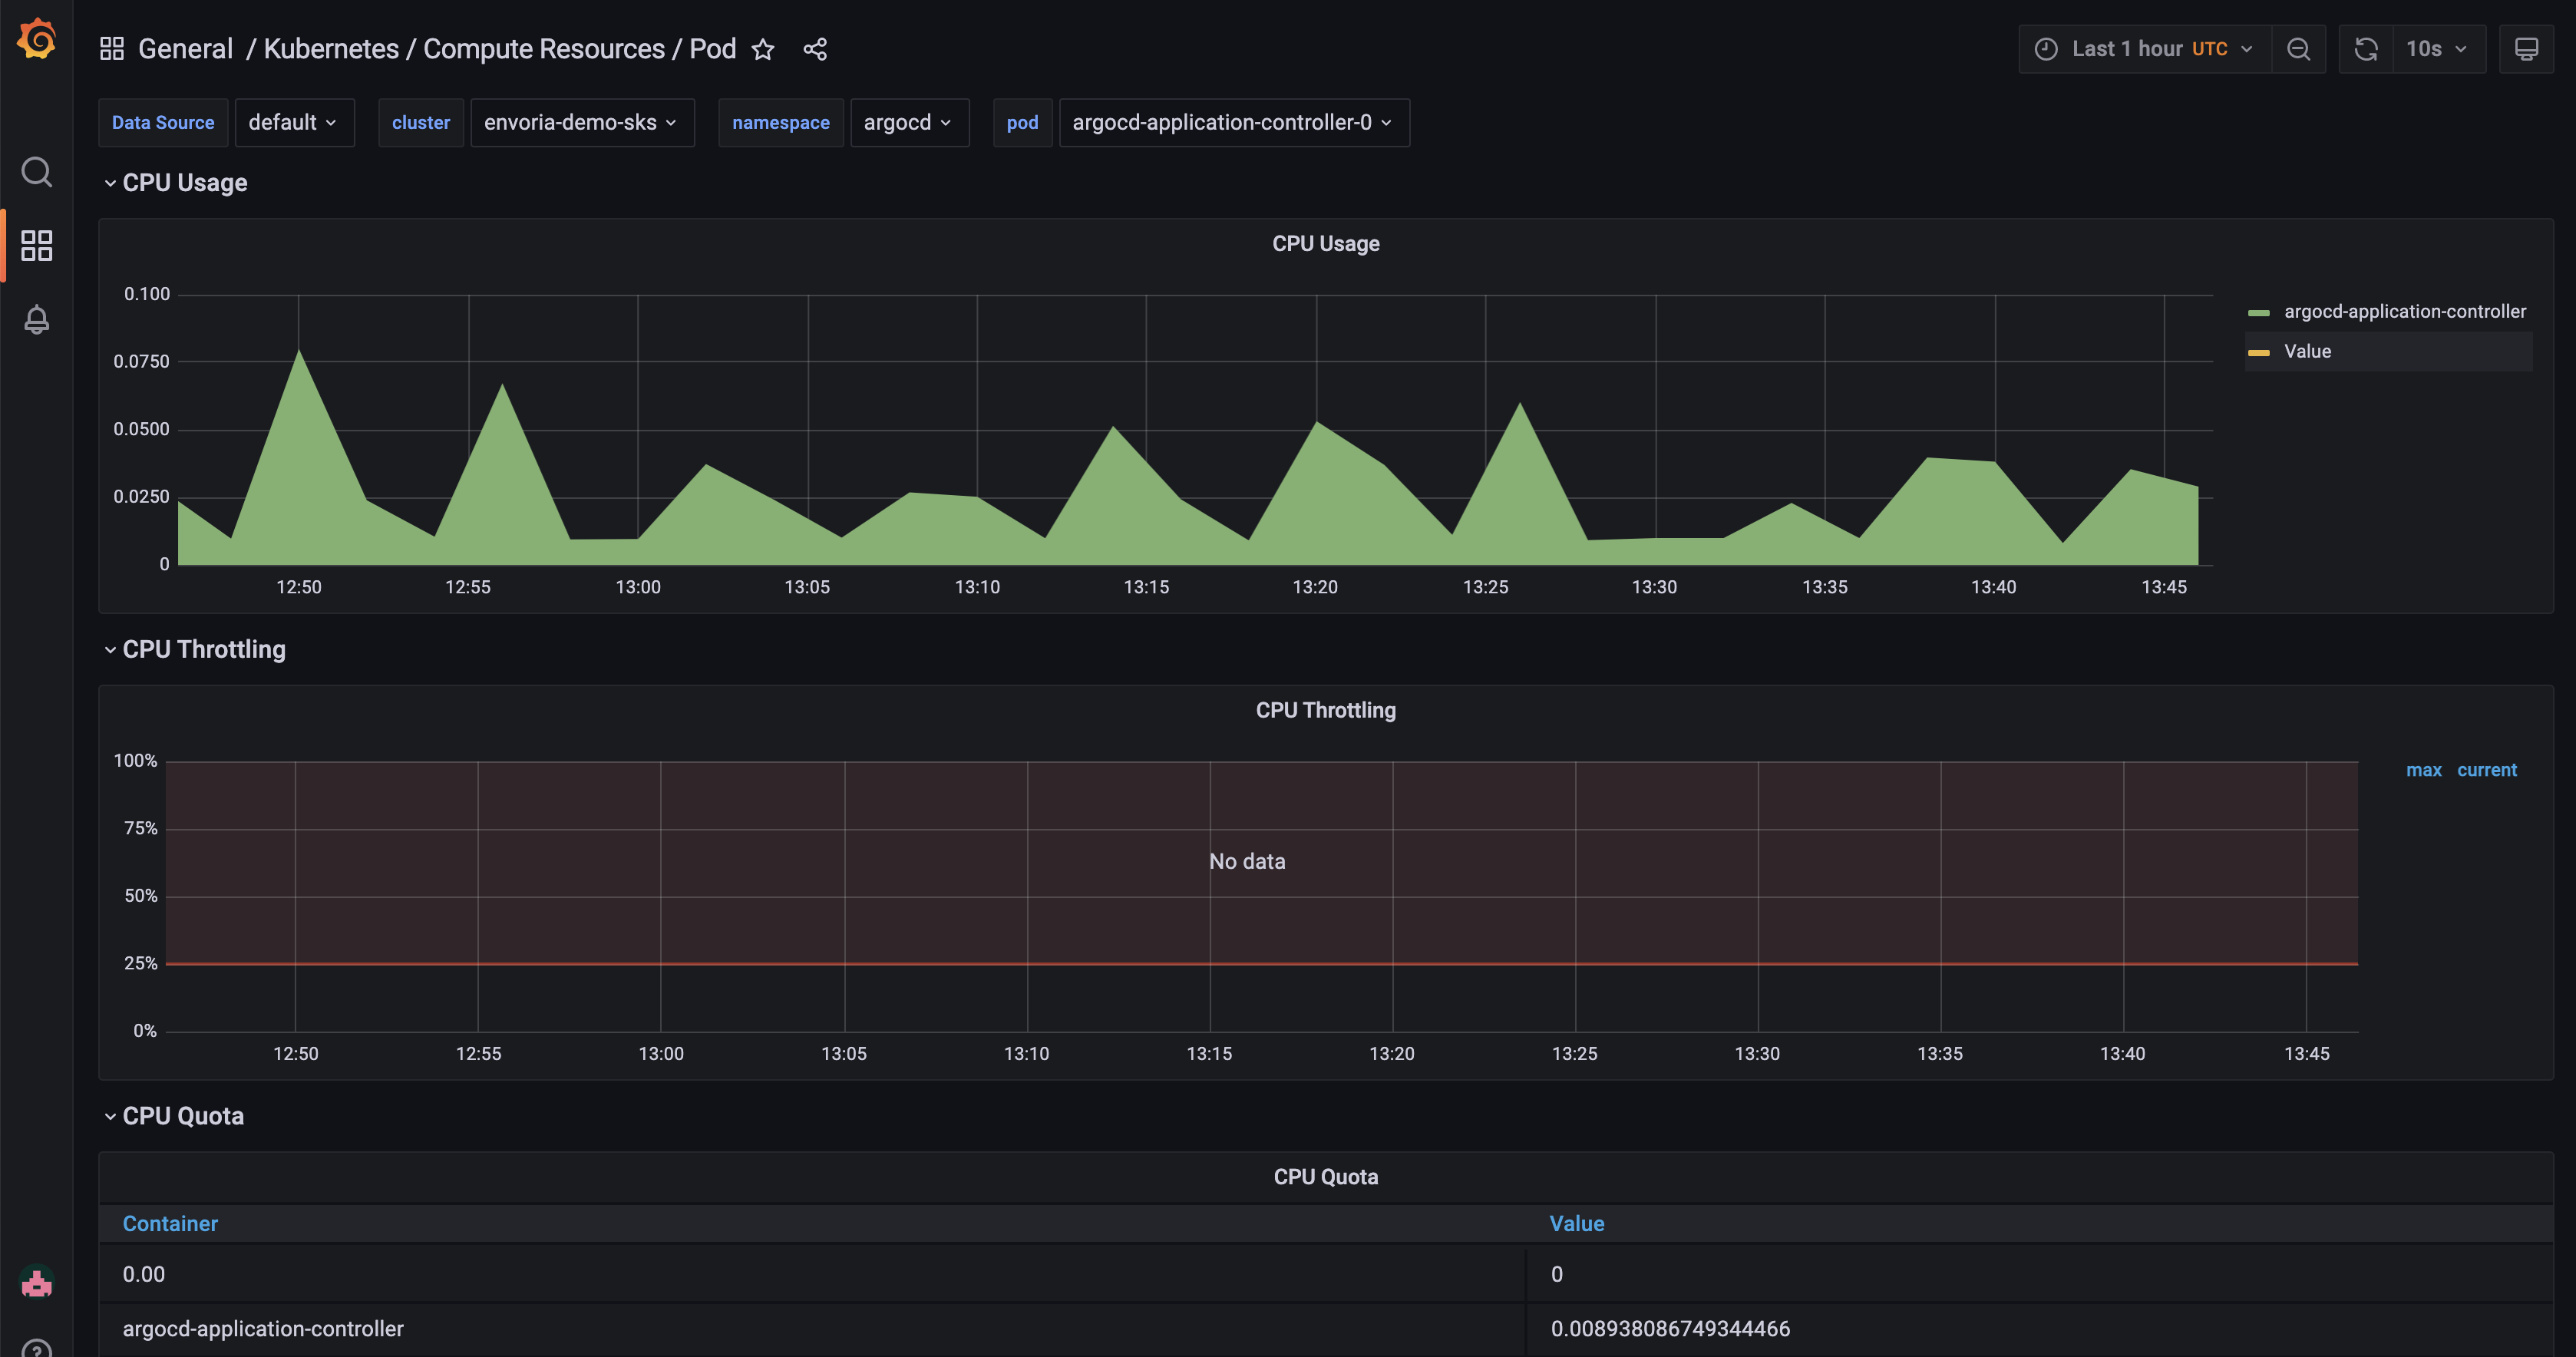The height and width of the screenshot is (1357, 2576).
Task: Click cluster variable label
Action: [x=421, y=122]
